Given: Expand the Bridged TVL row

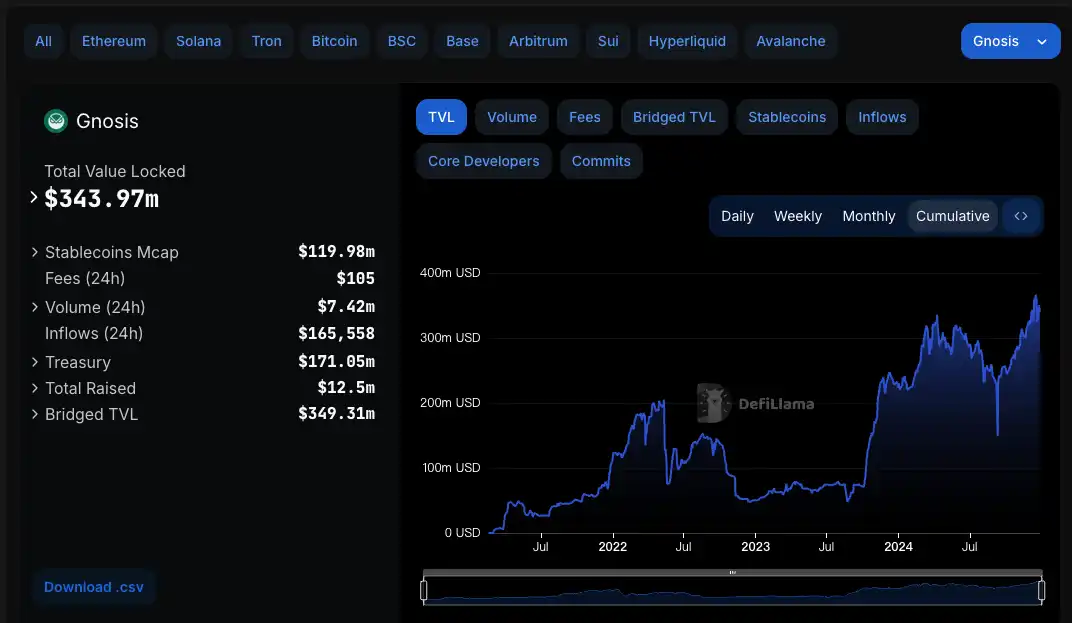Looking at the screenshot, I should tap(36, 414).
